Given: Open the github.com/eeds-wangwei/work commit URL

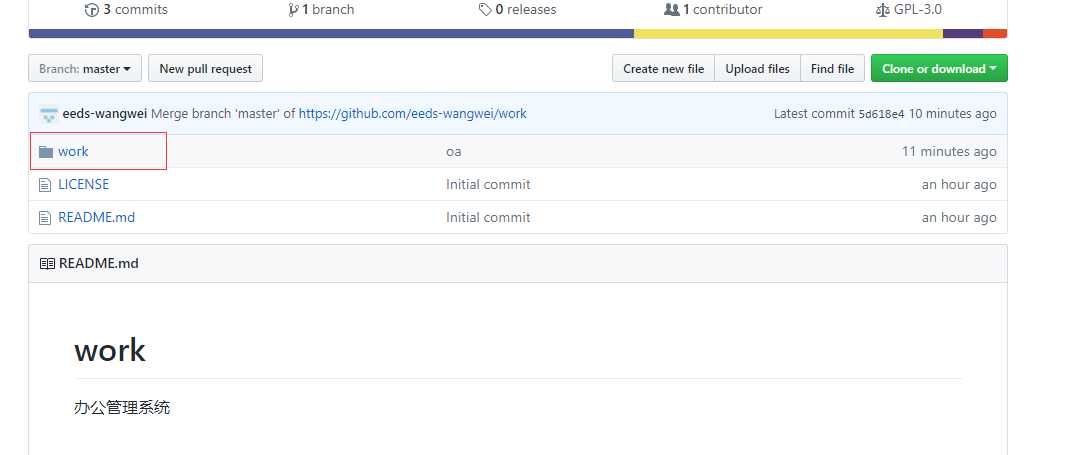Looking at the screenshot, I should (413, 114).
